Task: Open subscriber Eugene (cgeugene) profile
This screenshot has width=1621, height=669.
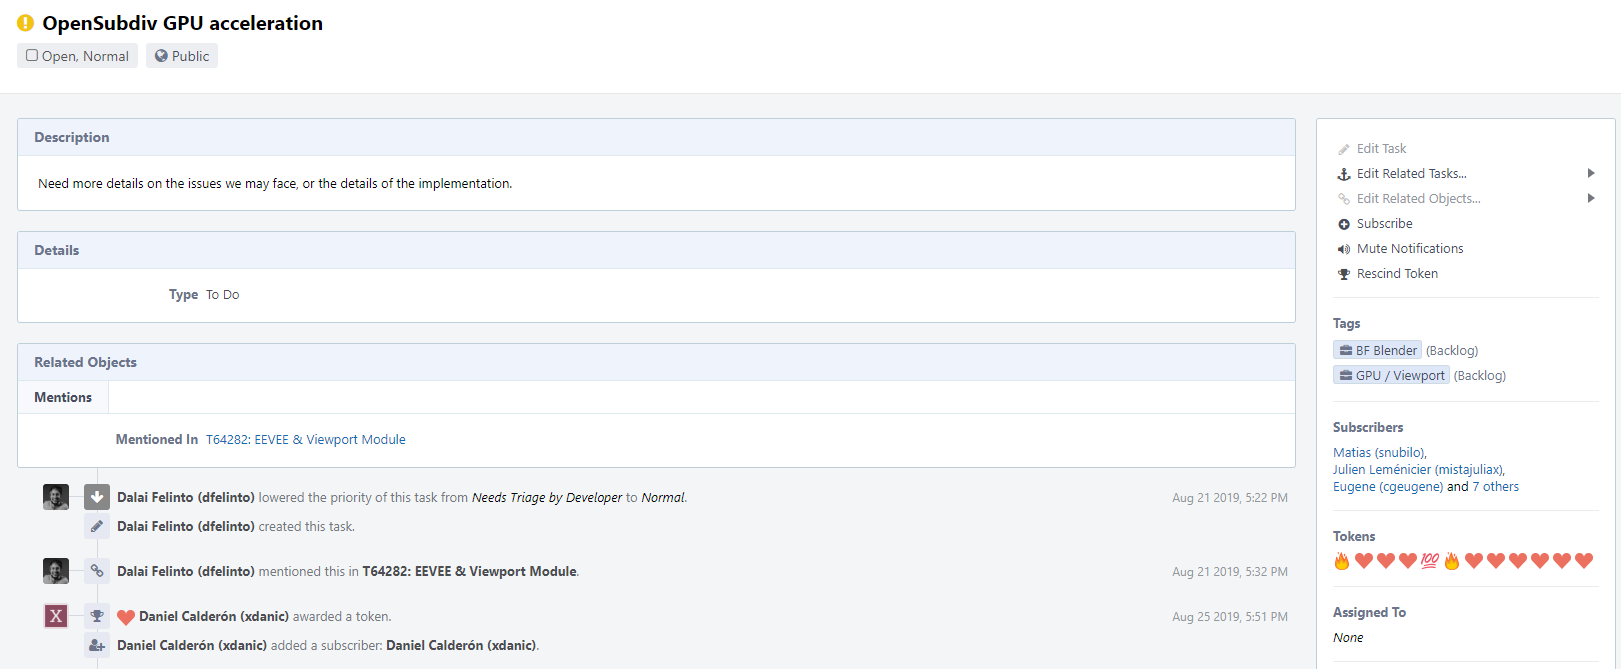Action: 1388,487
